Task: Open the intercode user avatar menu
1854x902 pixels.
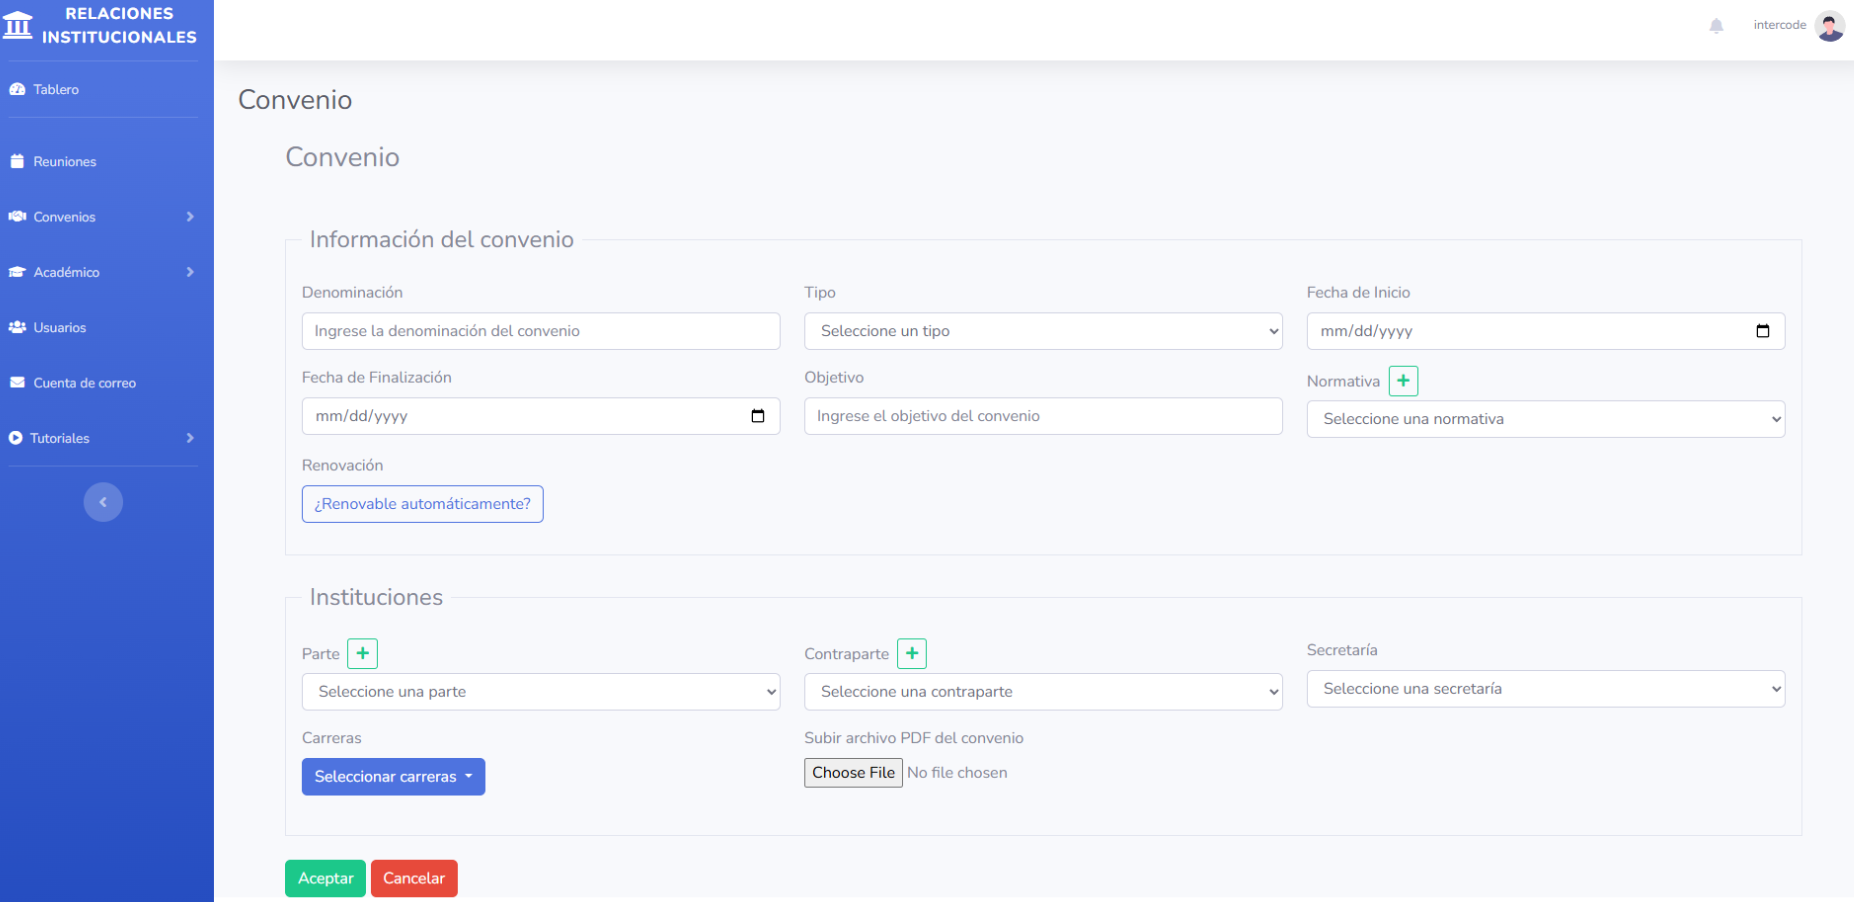Action: (x=1829, y=26)
